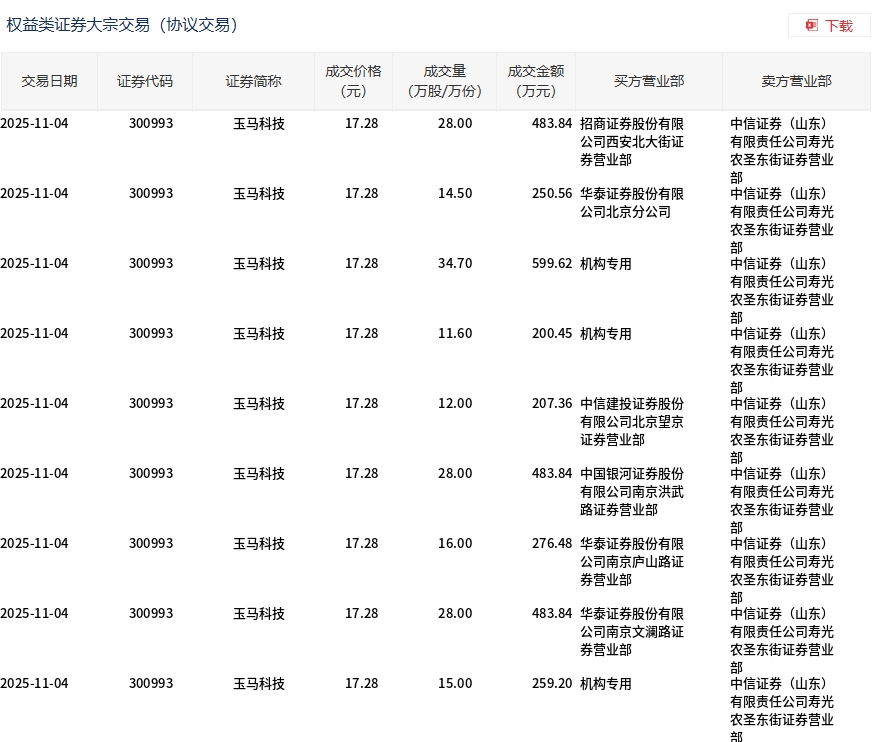Click the 交易日期 column header

(49, 81)
